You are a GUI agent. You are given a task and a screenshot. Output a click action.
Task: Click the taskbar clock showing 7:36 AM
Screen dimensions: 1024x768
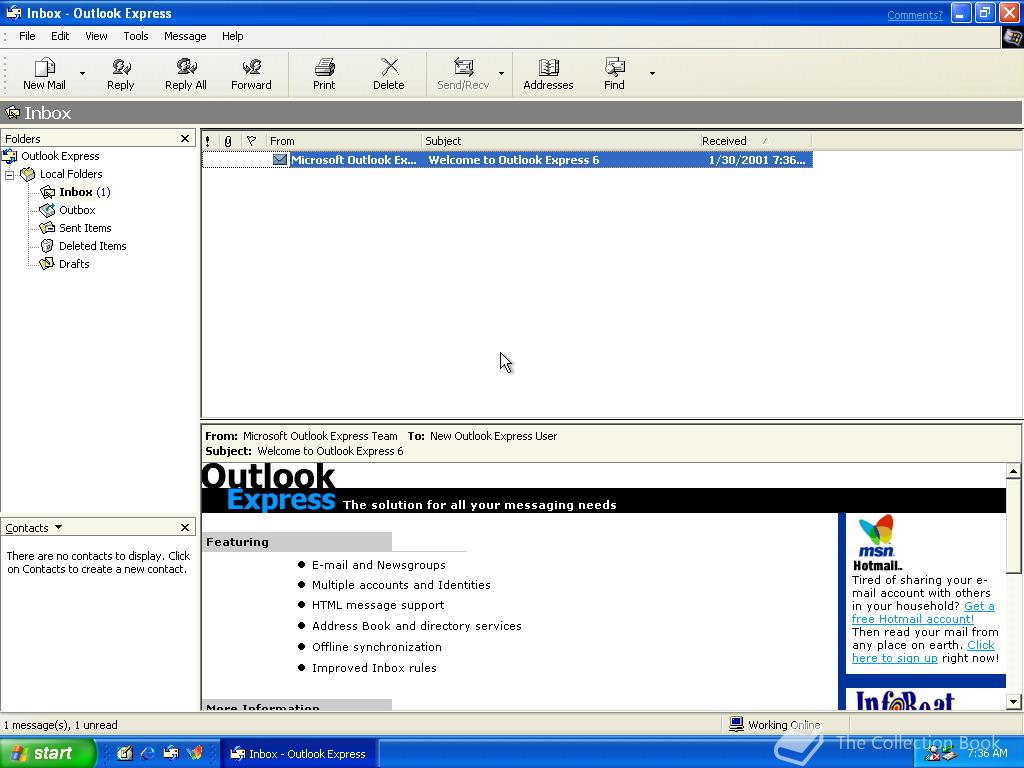coord(987,753)
